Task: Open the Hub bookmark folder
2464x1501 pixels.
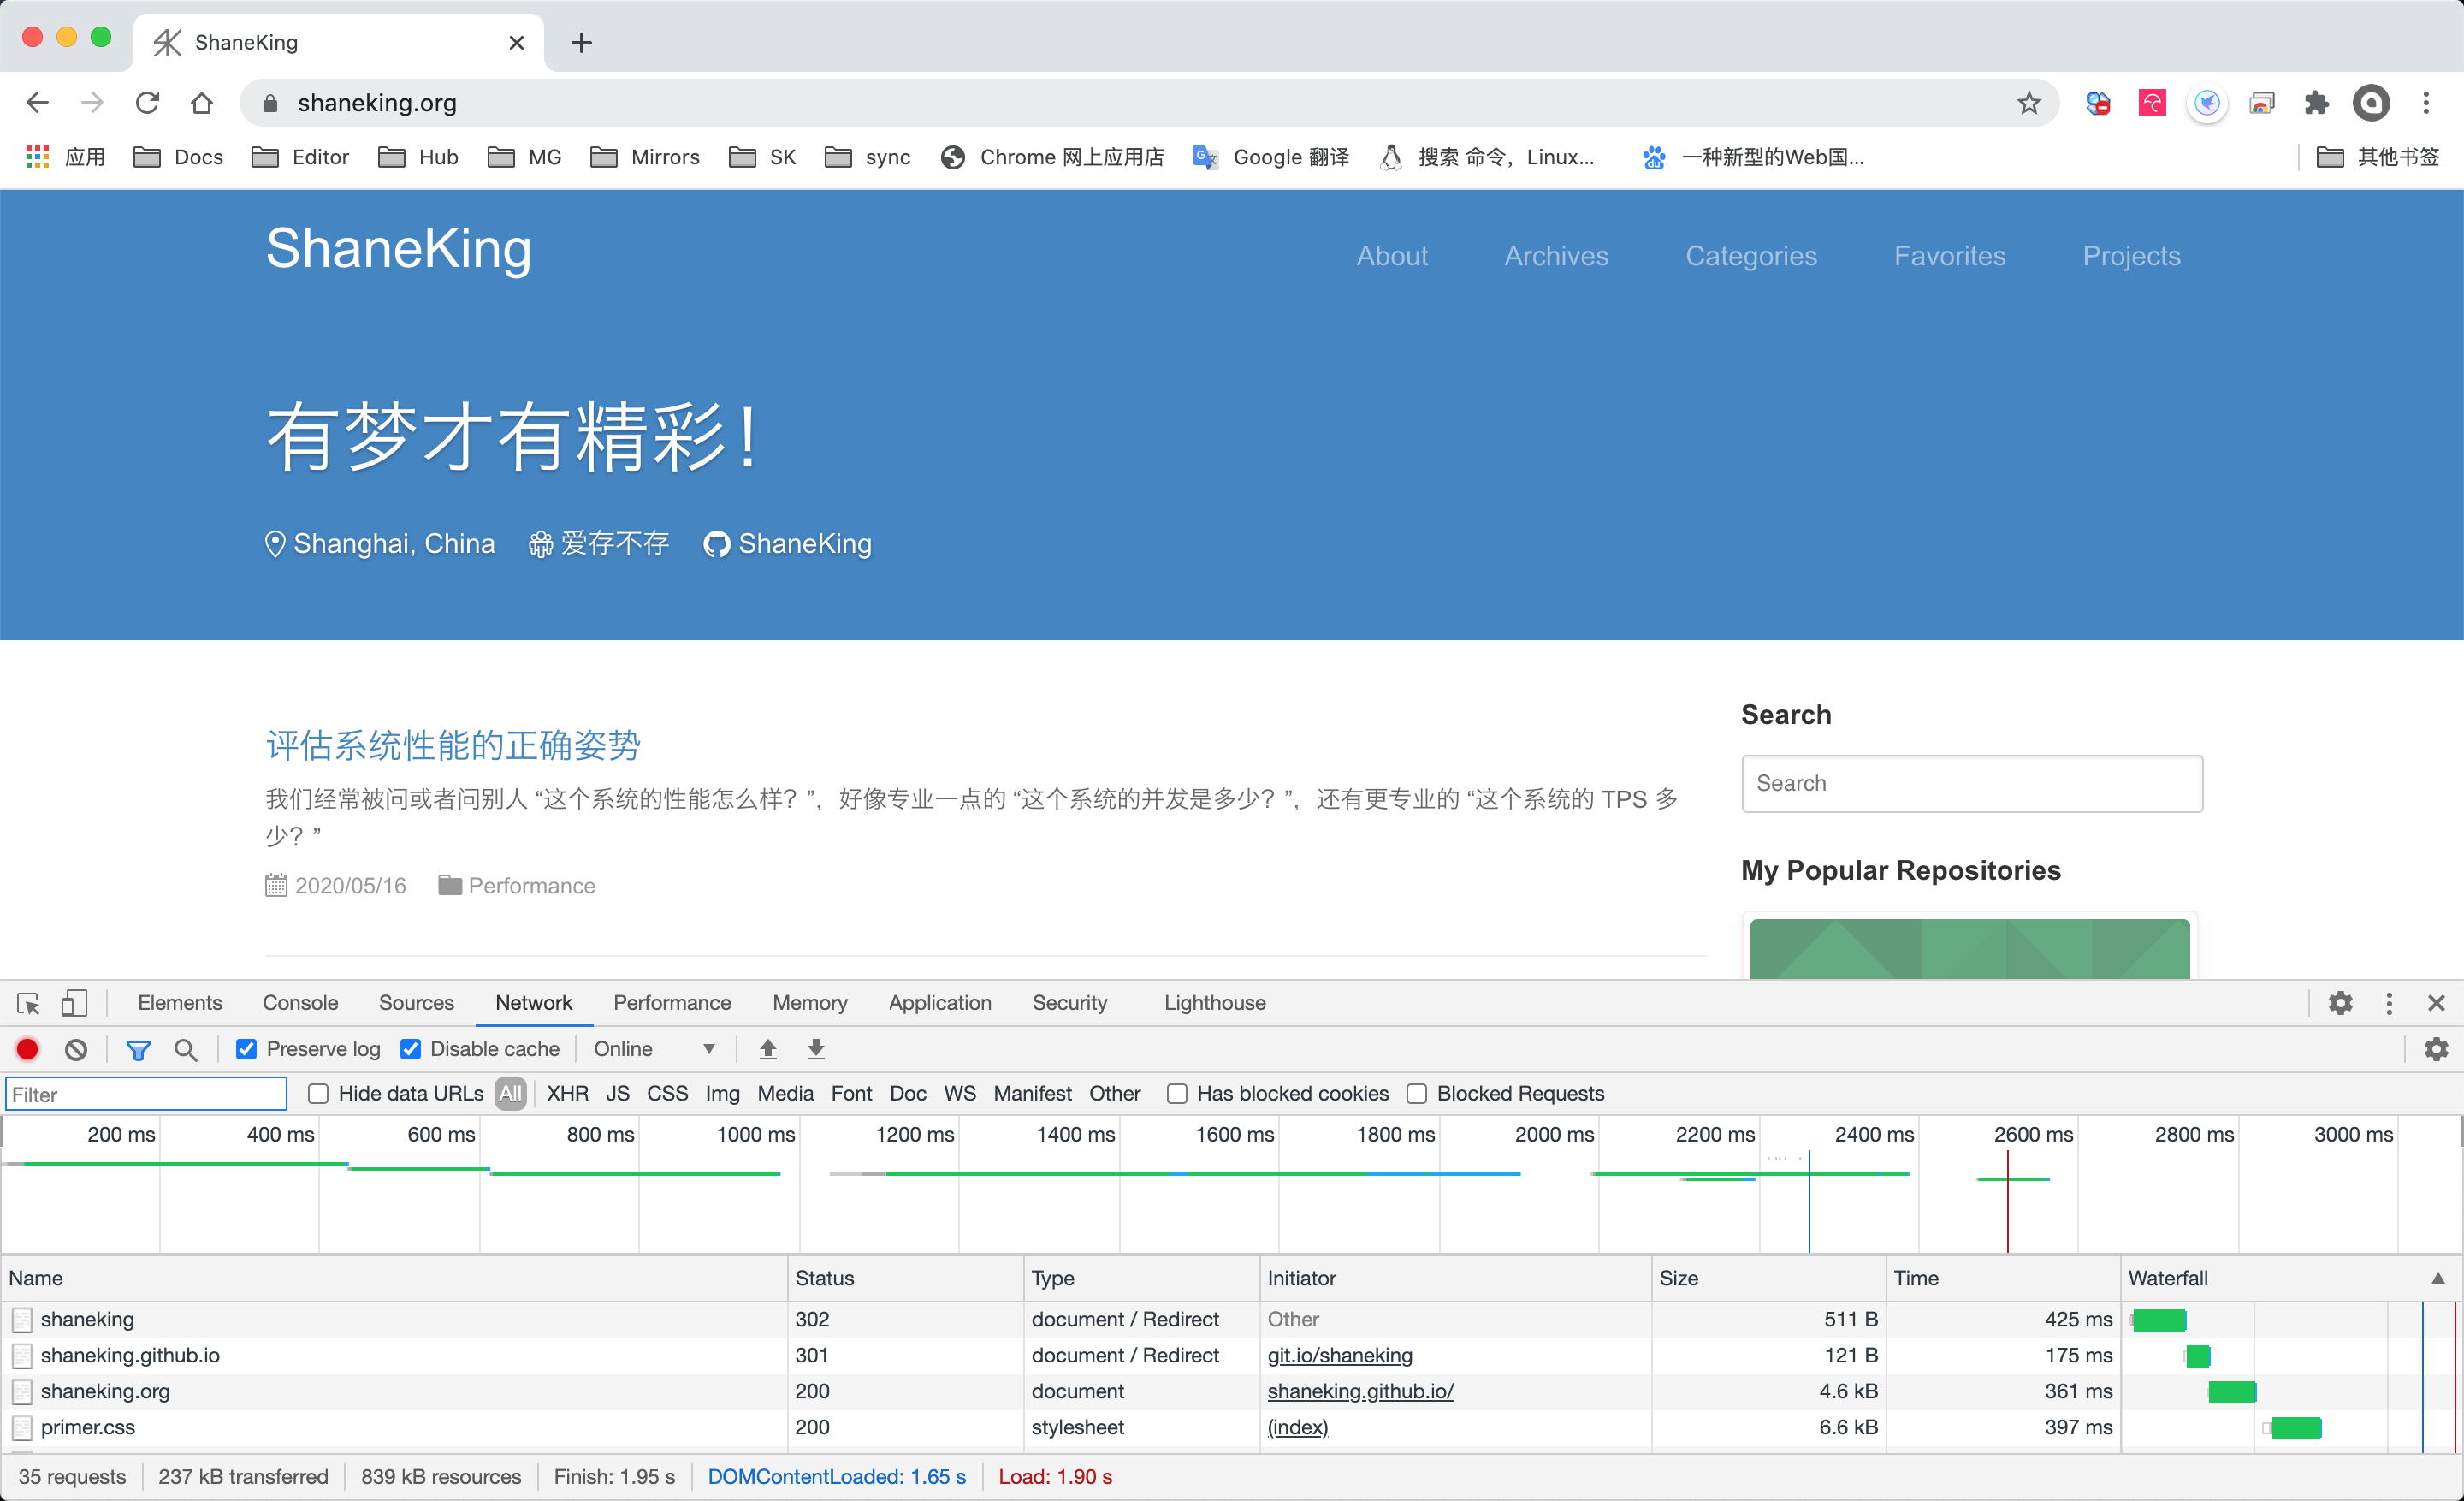Action: [418, 157]
